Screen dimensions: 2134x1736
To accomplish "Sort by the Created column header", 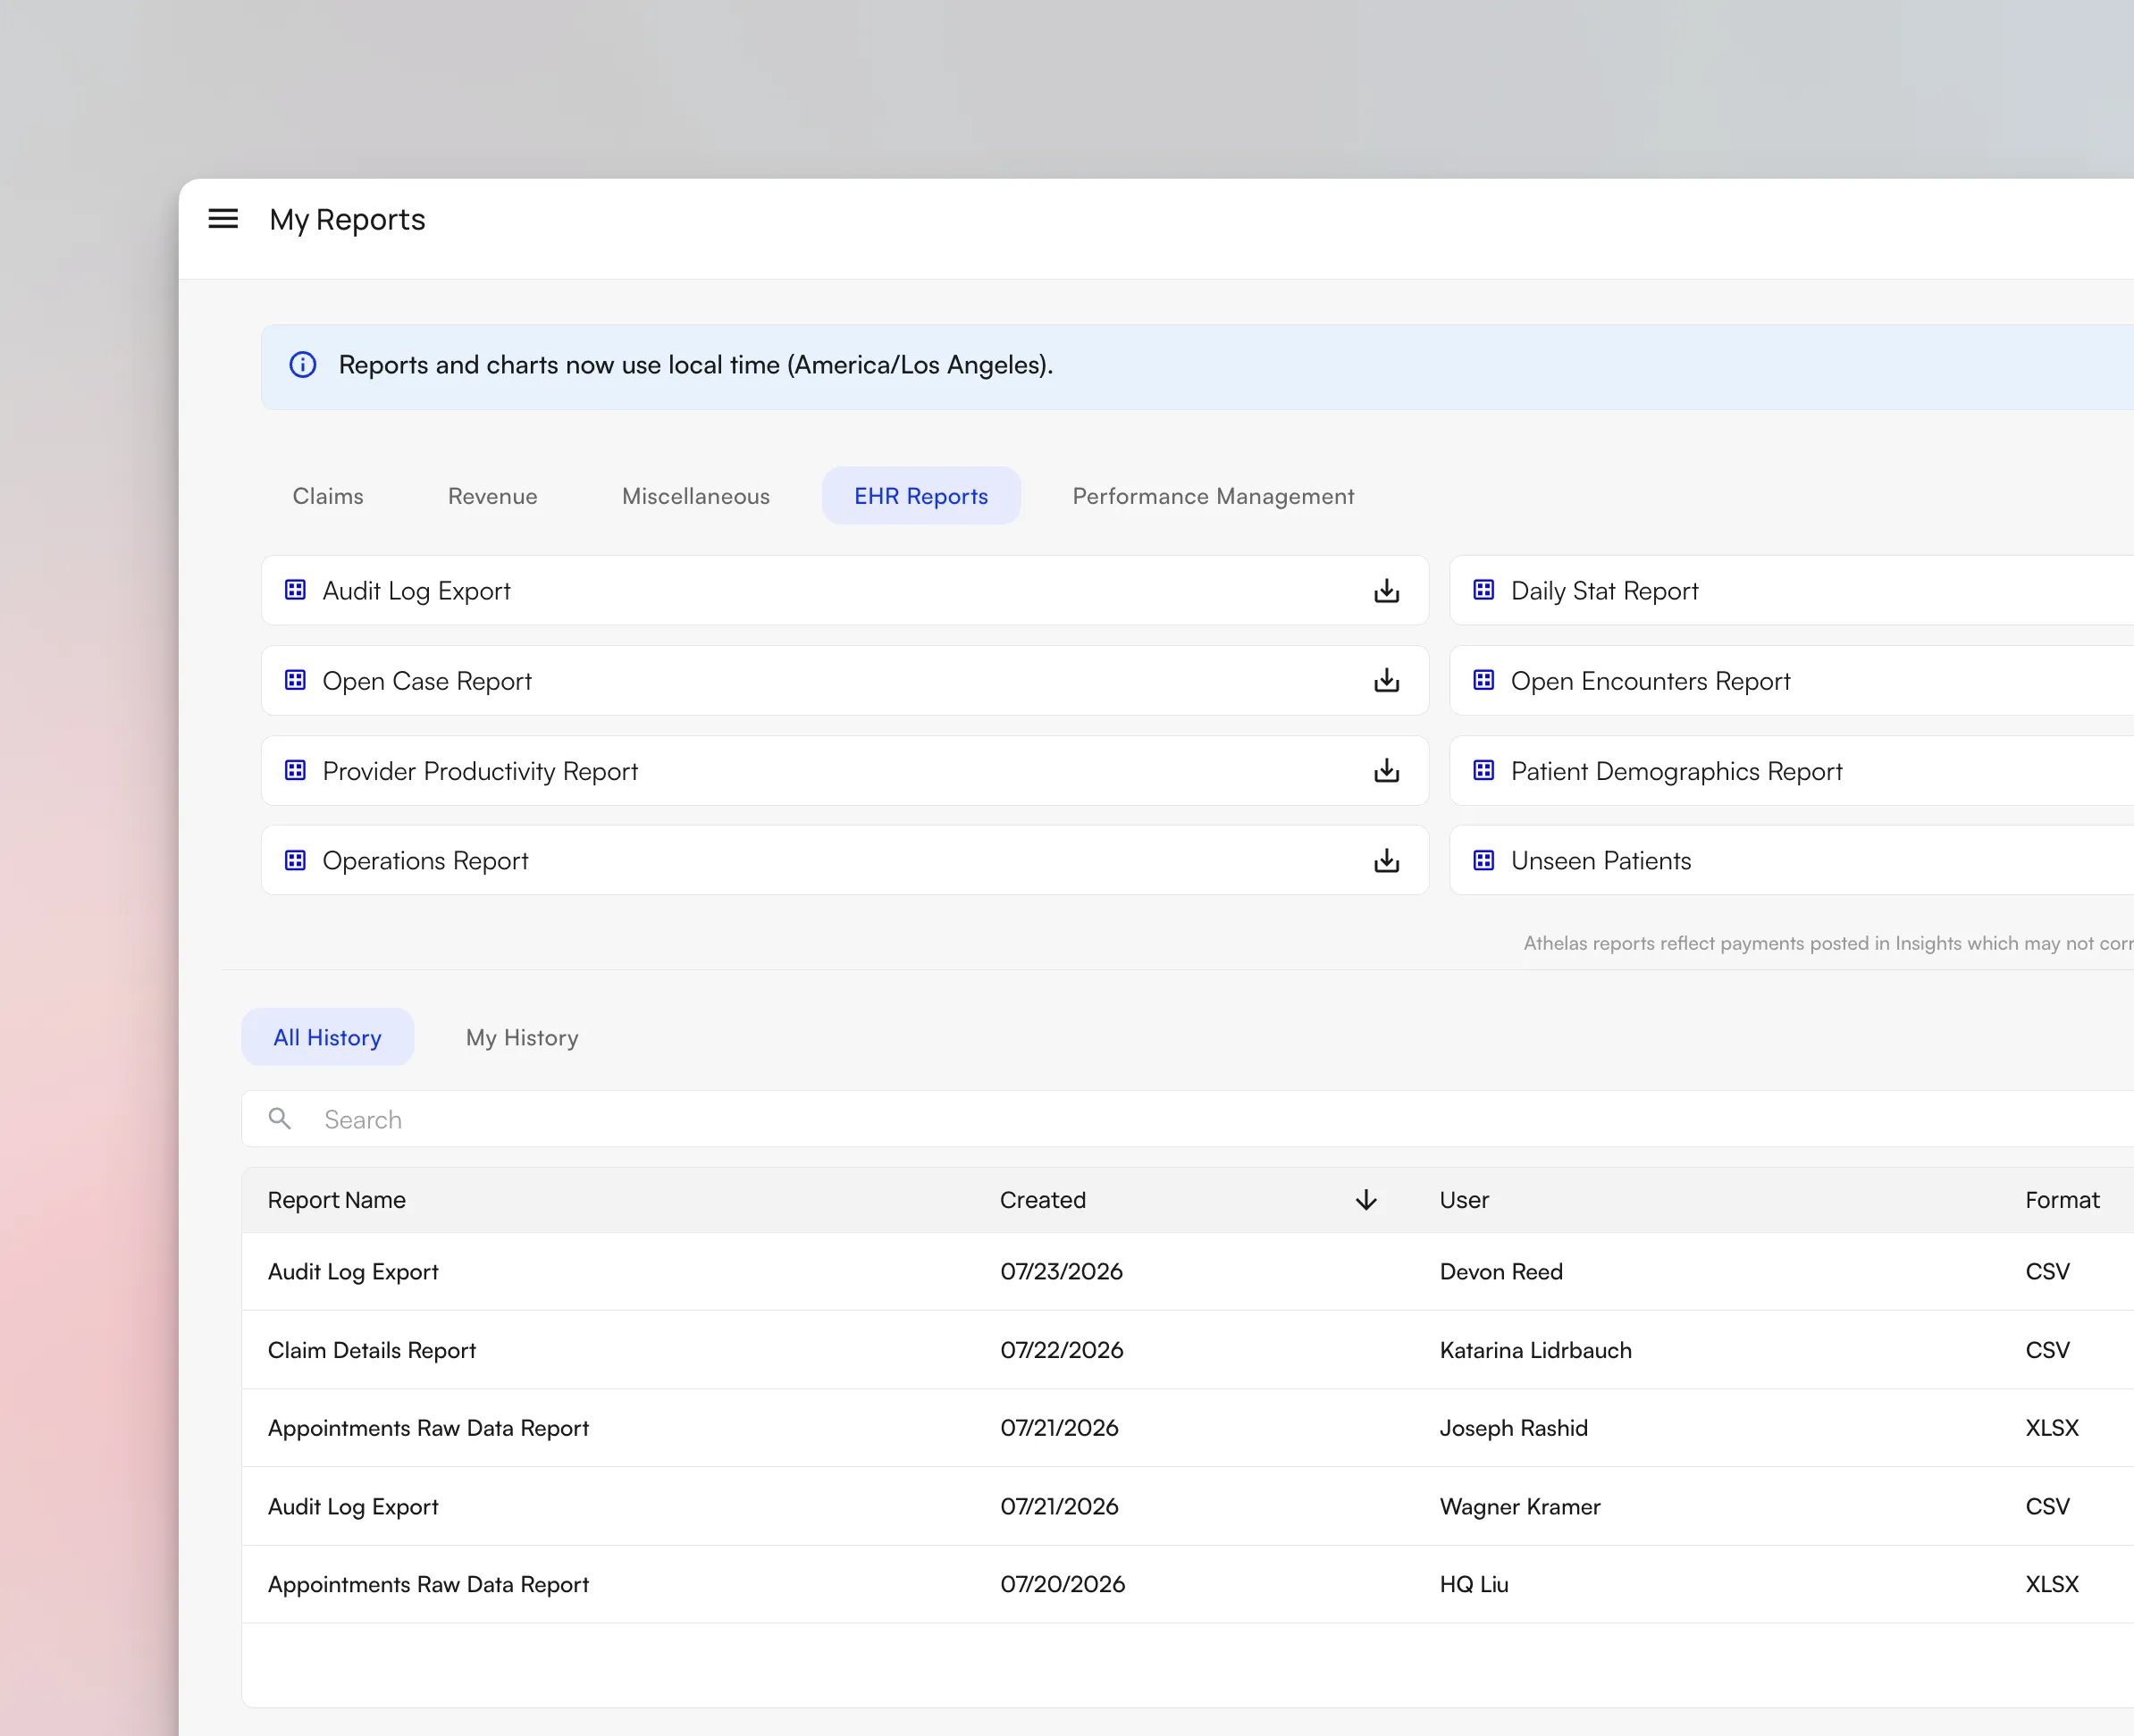I will (1043, 1200).
